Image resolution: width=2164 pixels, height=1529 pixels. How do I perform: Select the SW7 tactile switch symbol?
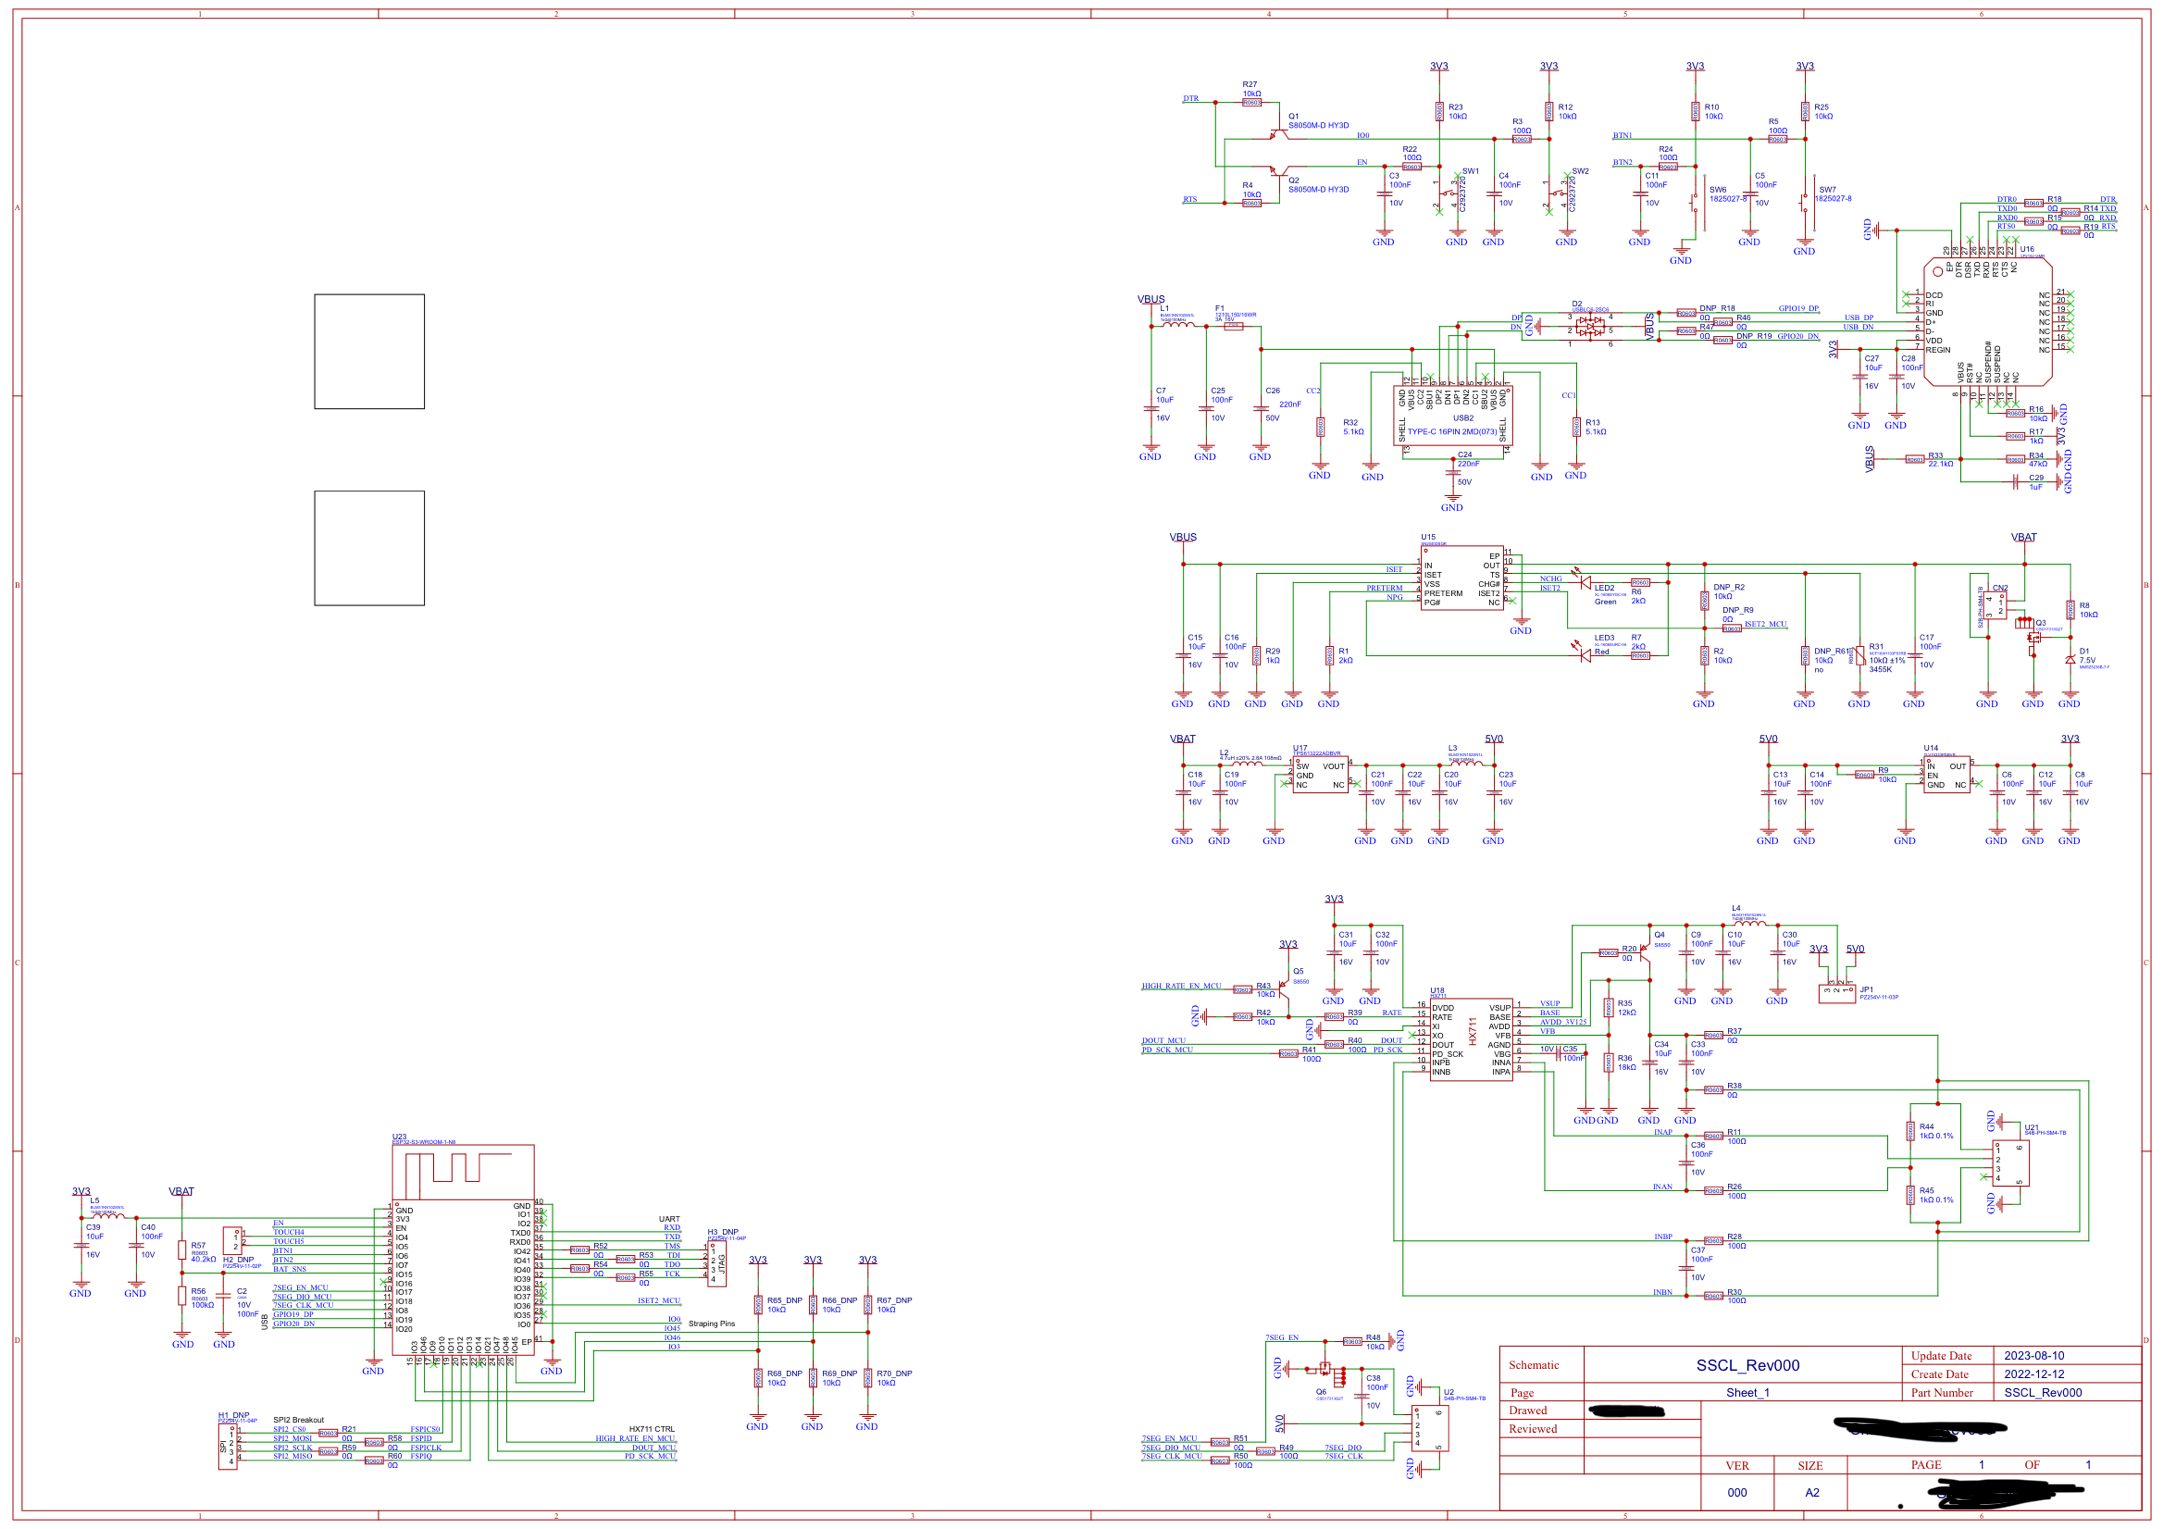1805,203
